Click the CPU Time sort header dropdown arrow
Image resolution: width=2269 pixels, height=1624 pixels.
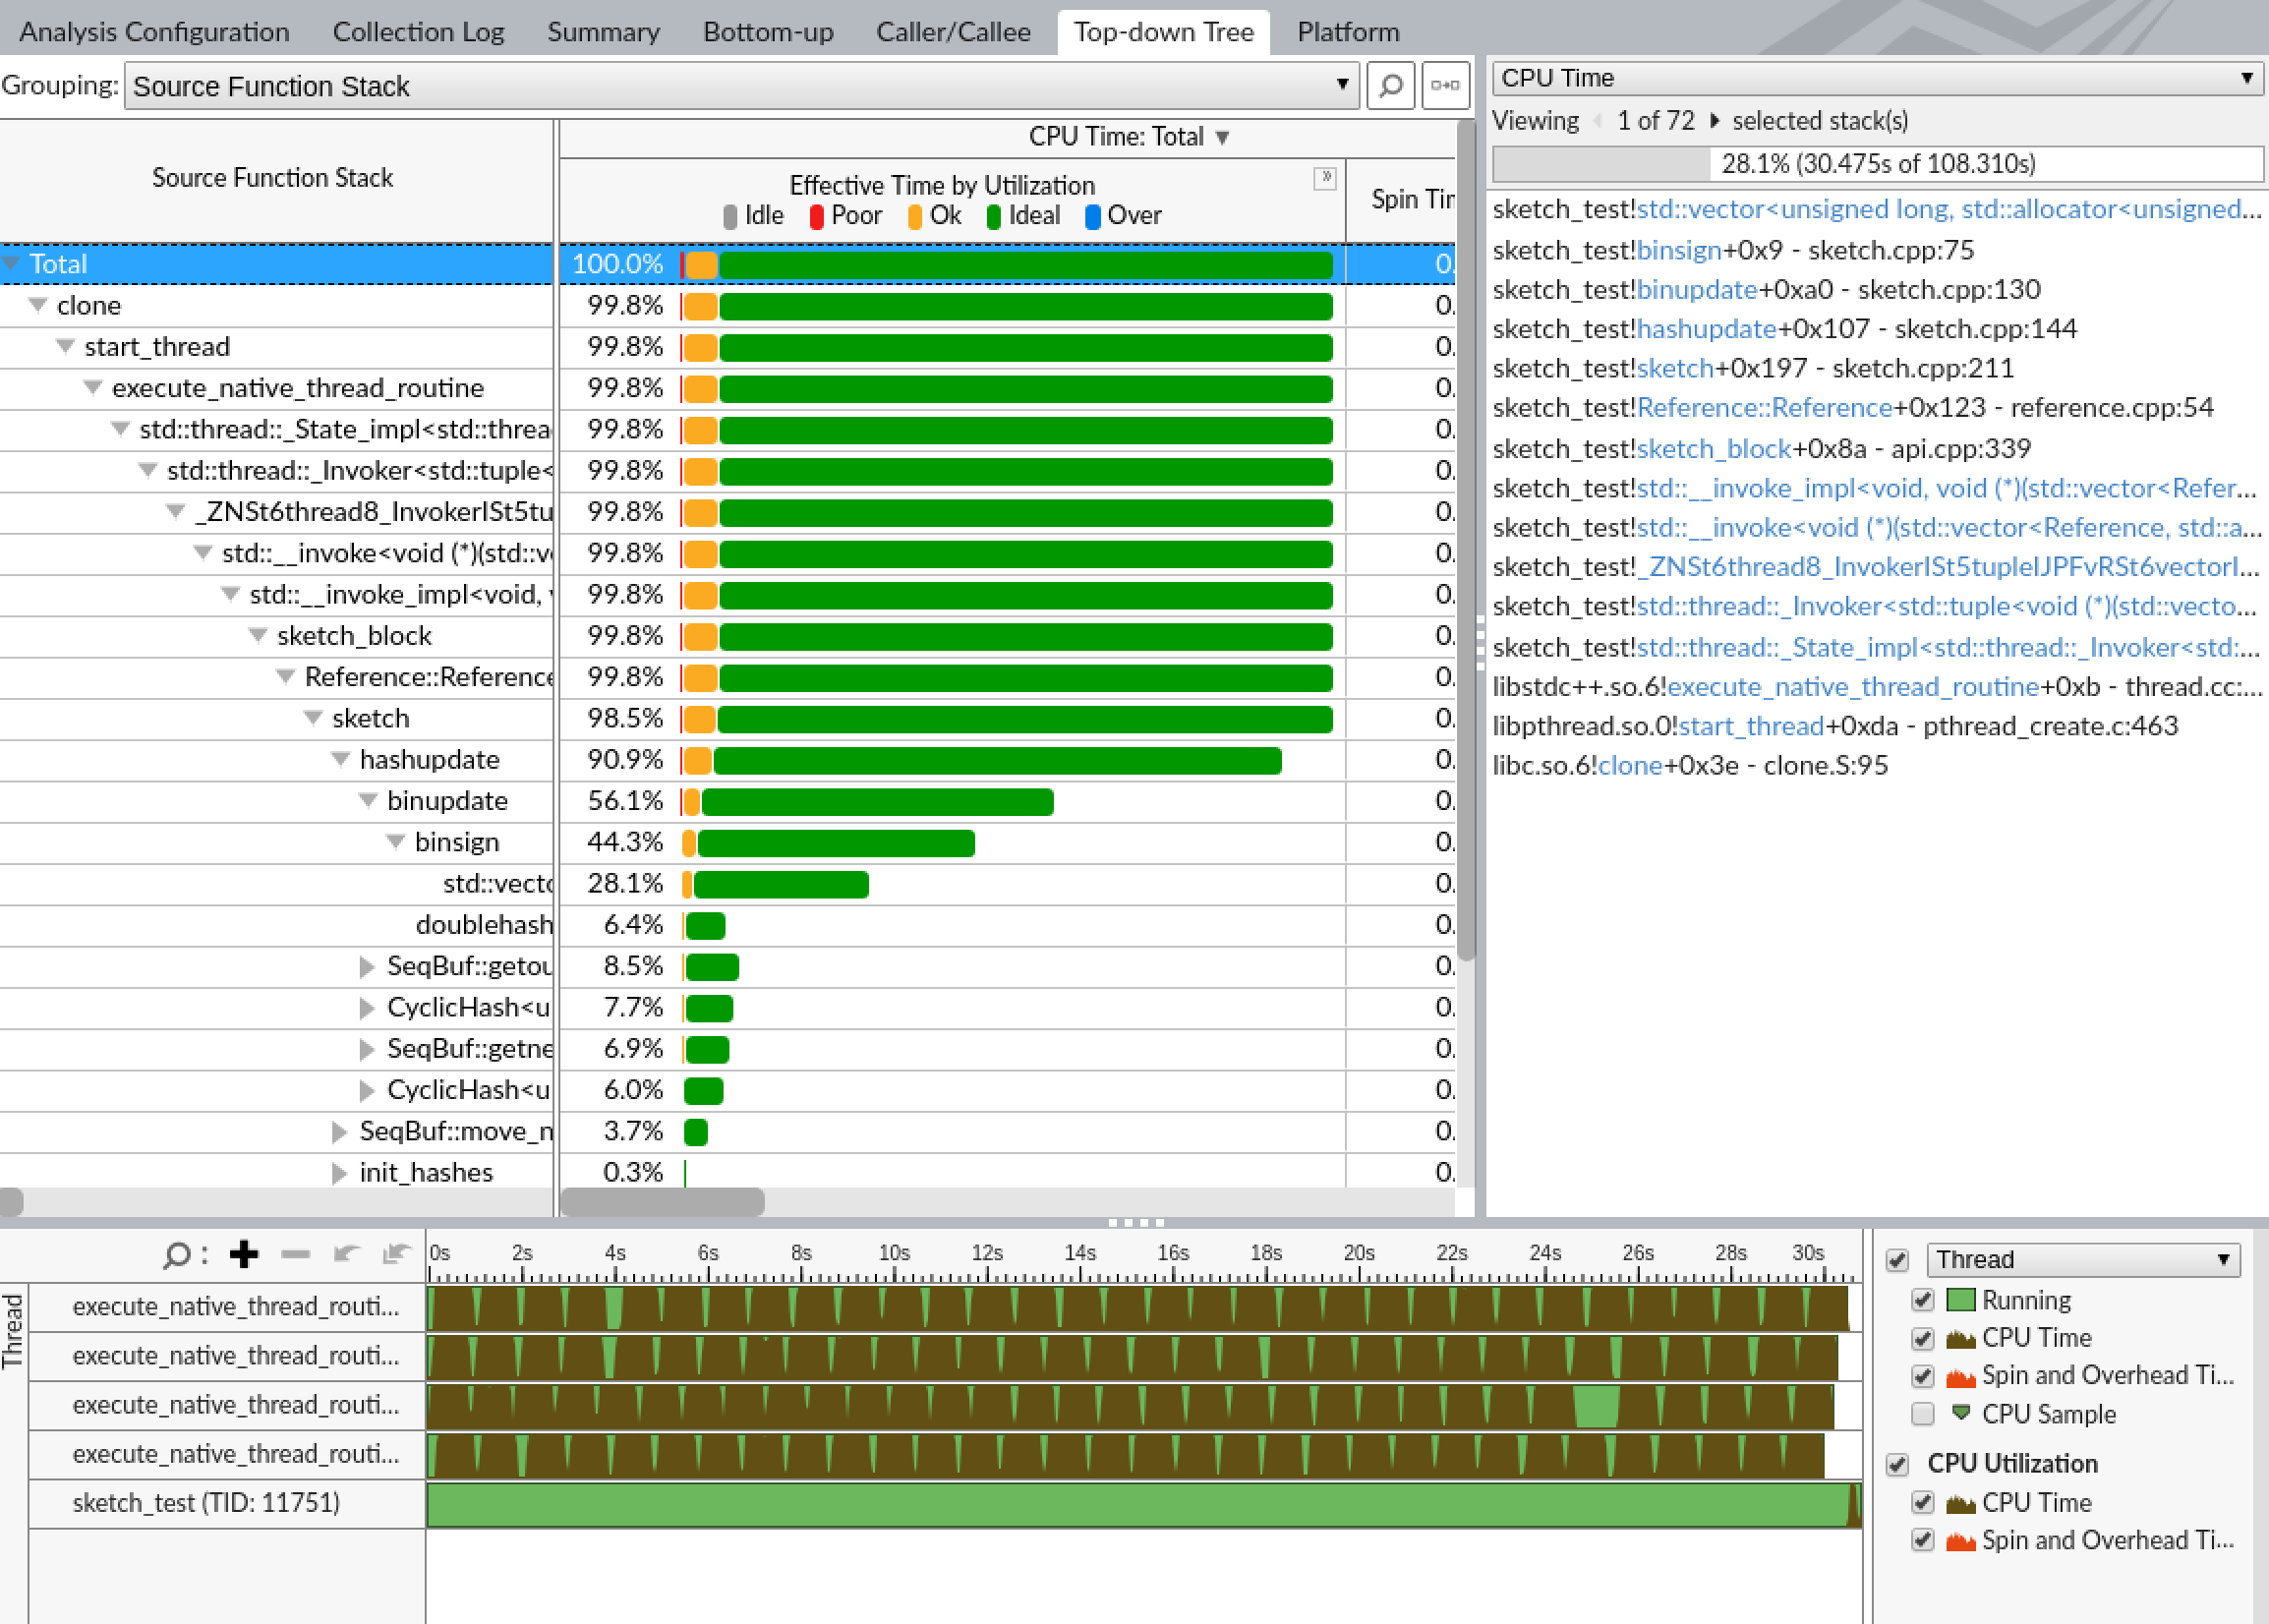[1222, 137]
